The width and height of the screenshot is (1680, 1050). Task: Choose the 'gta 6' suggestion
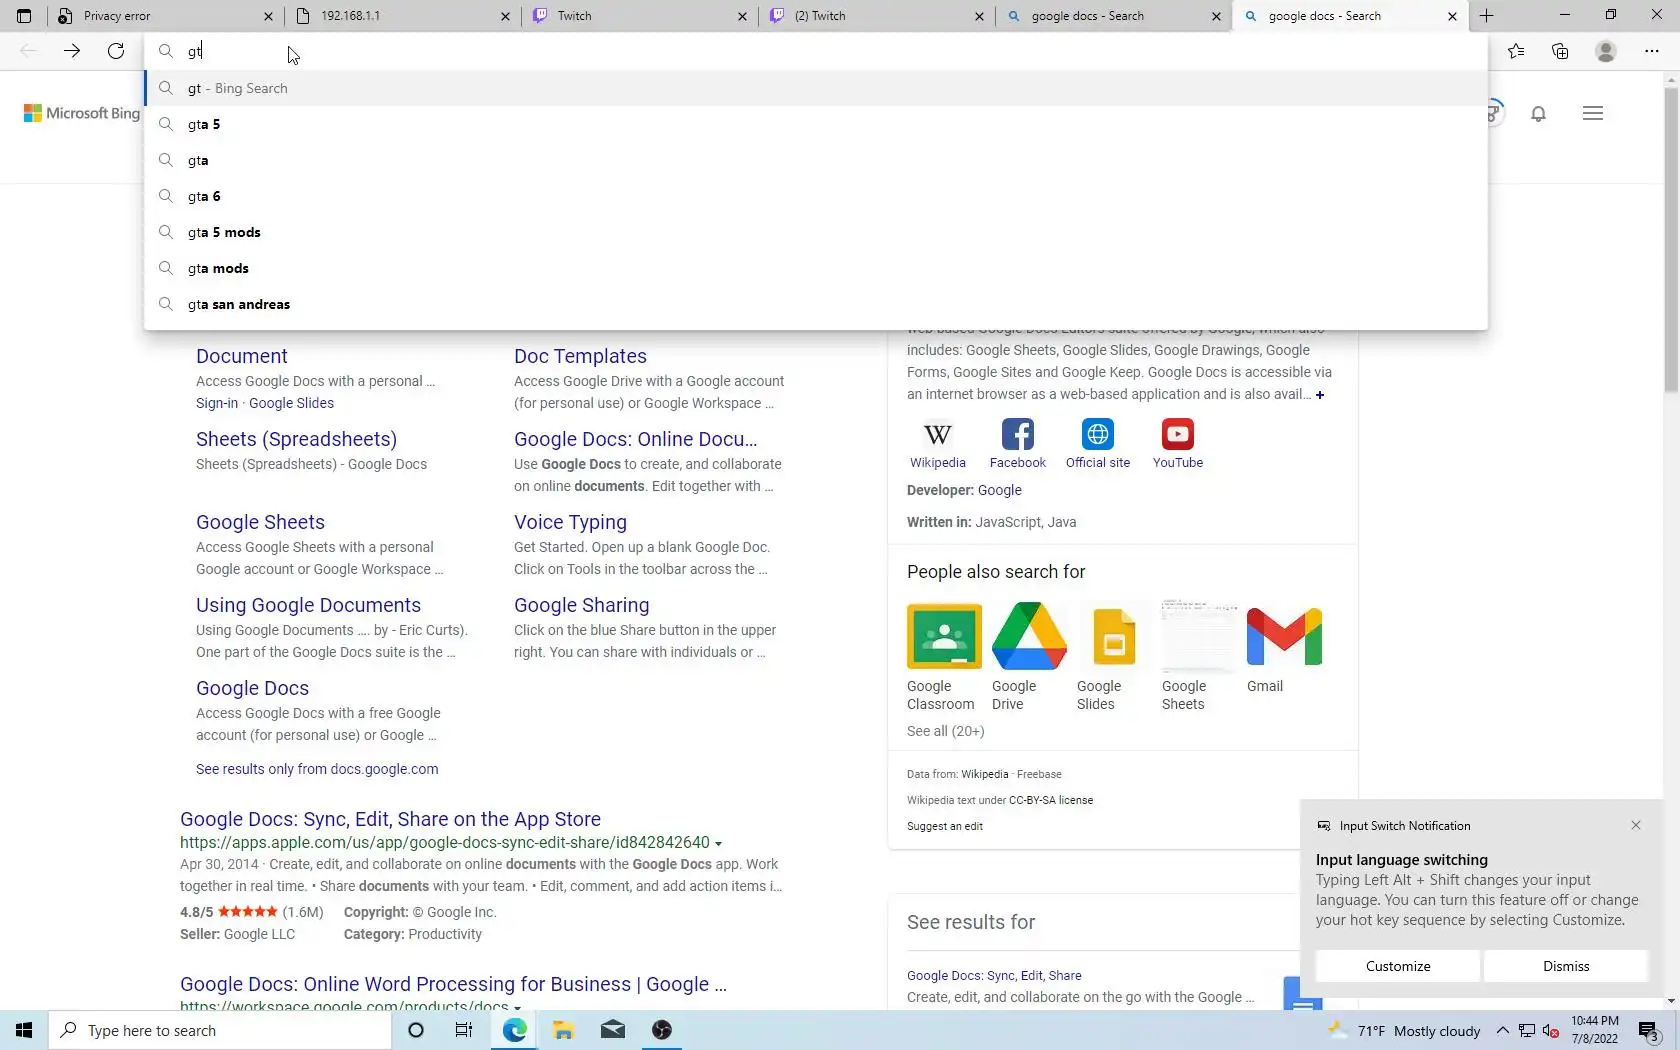816,196
